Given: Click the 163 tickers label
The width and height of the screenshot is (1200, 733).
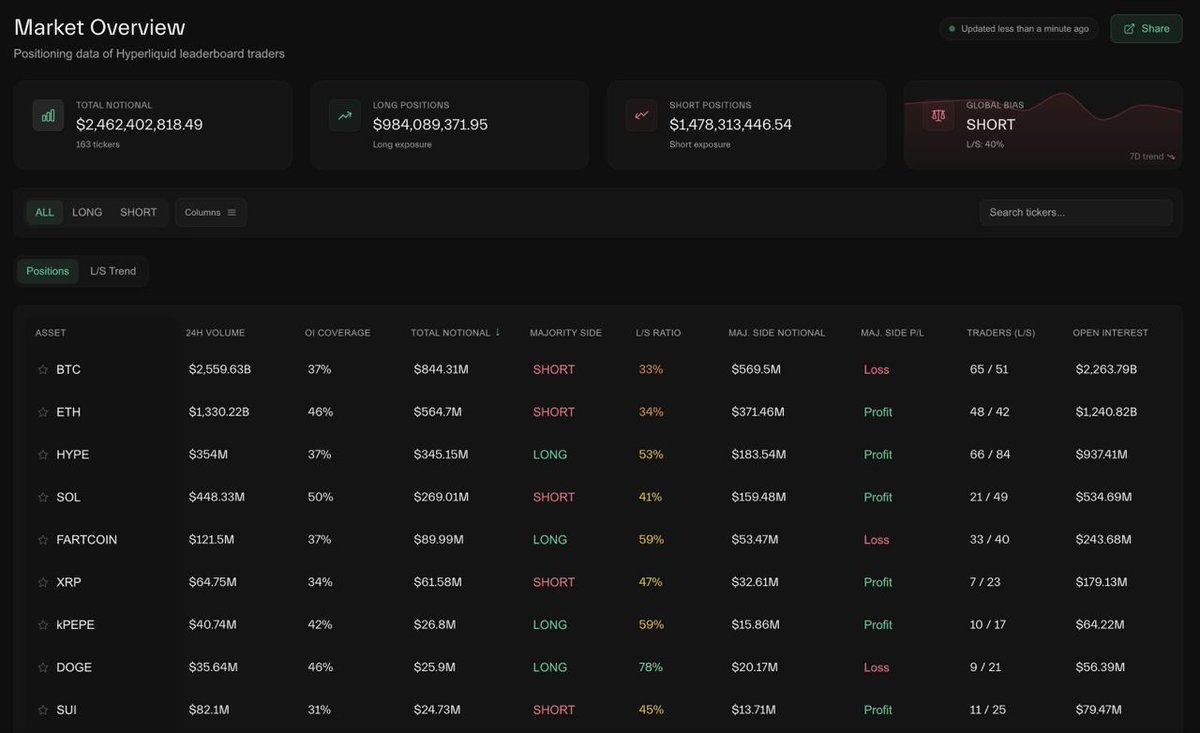Looking at the screenshot, I should coord(97,145).
